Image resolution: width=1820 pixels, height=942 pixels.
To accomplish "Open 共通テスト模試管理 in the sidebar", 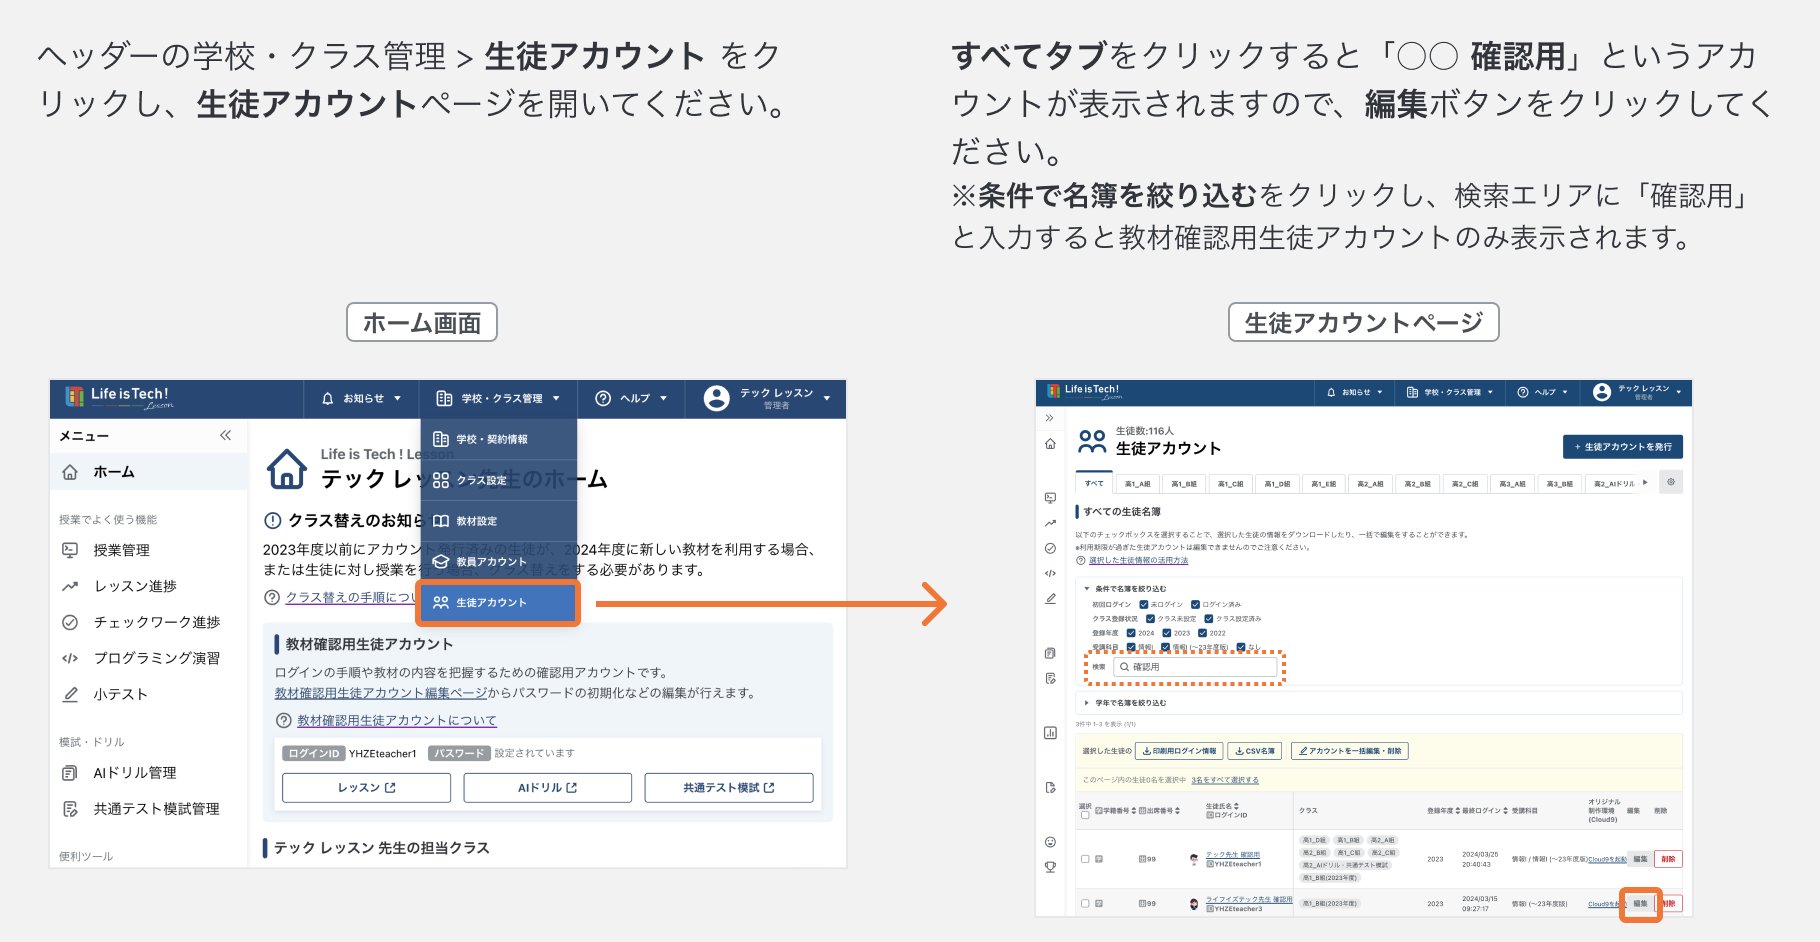I will pyautogui.click(x=157, y=809).
